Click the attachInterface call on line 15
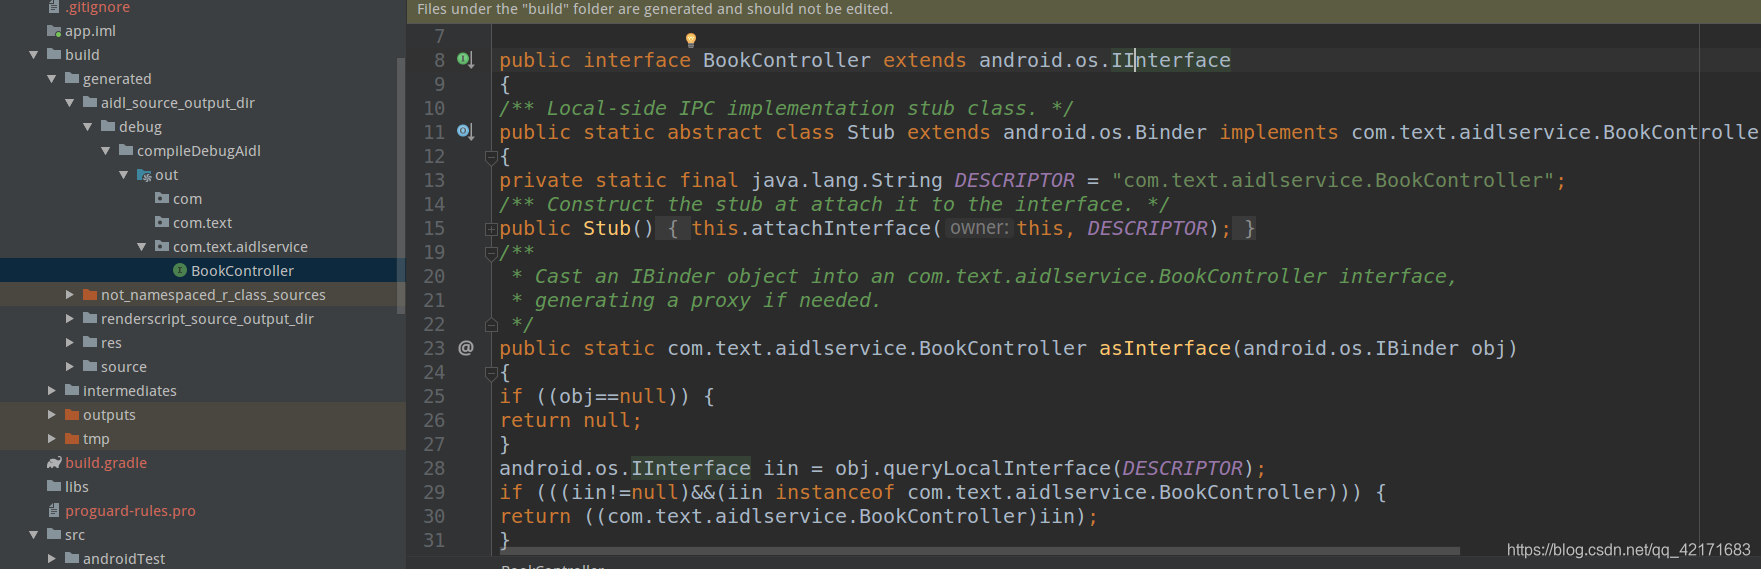This screenshot has height=569, width=1761. click(x=841, y=229)
